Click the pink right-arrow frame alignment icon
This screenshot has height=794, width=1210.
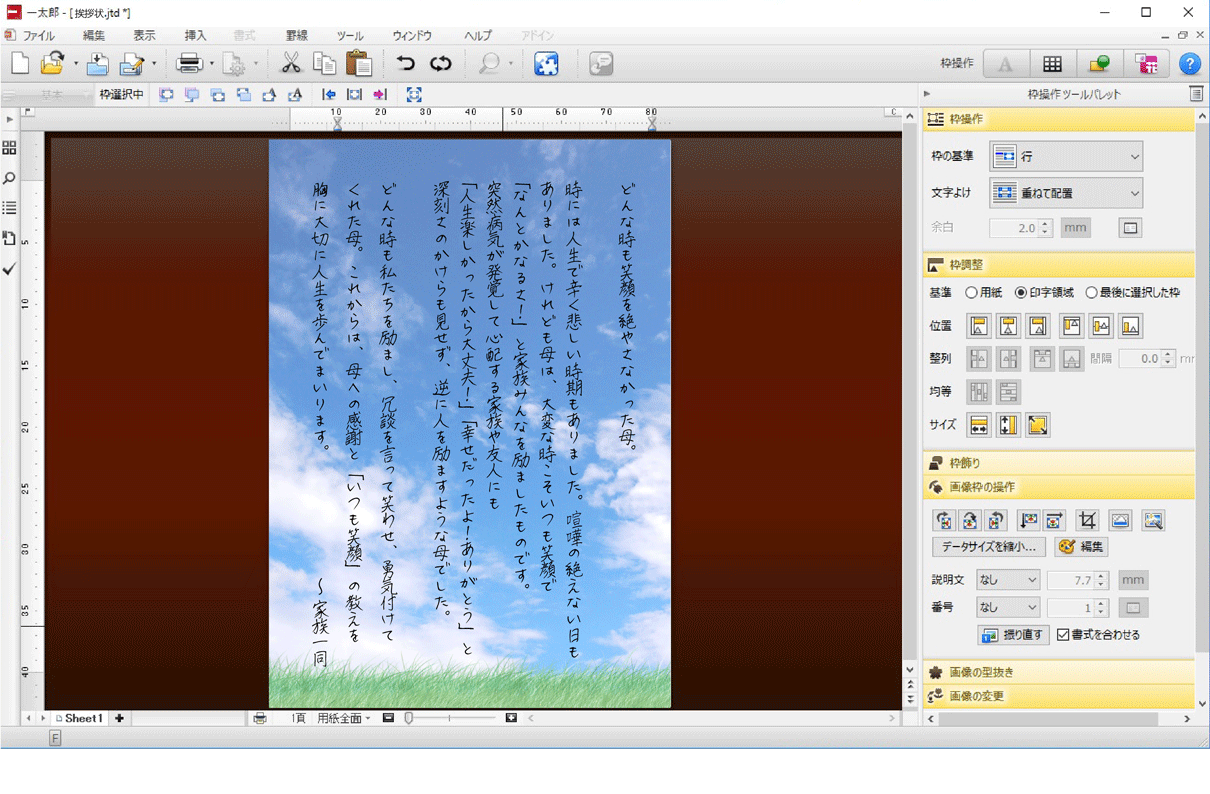point(380,95)
